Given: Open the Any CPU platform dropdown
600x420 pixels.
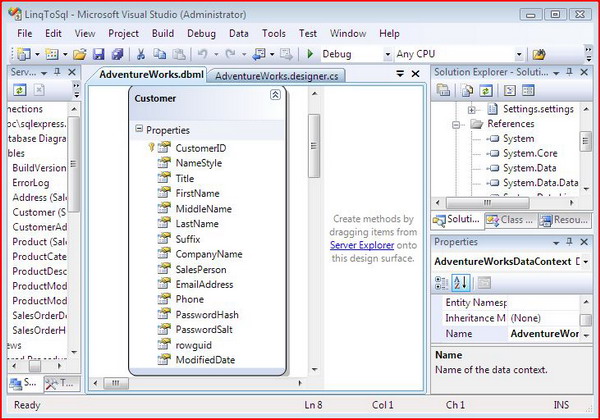Looking at the screenshot, I should tap(519, 54).
